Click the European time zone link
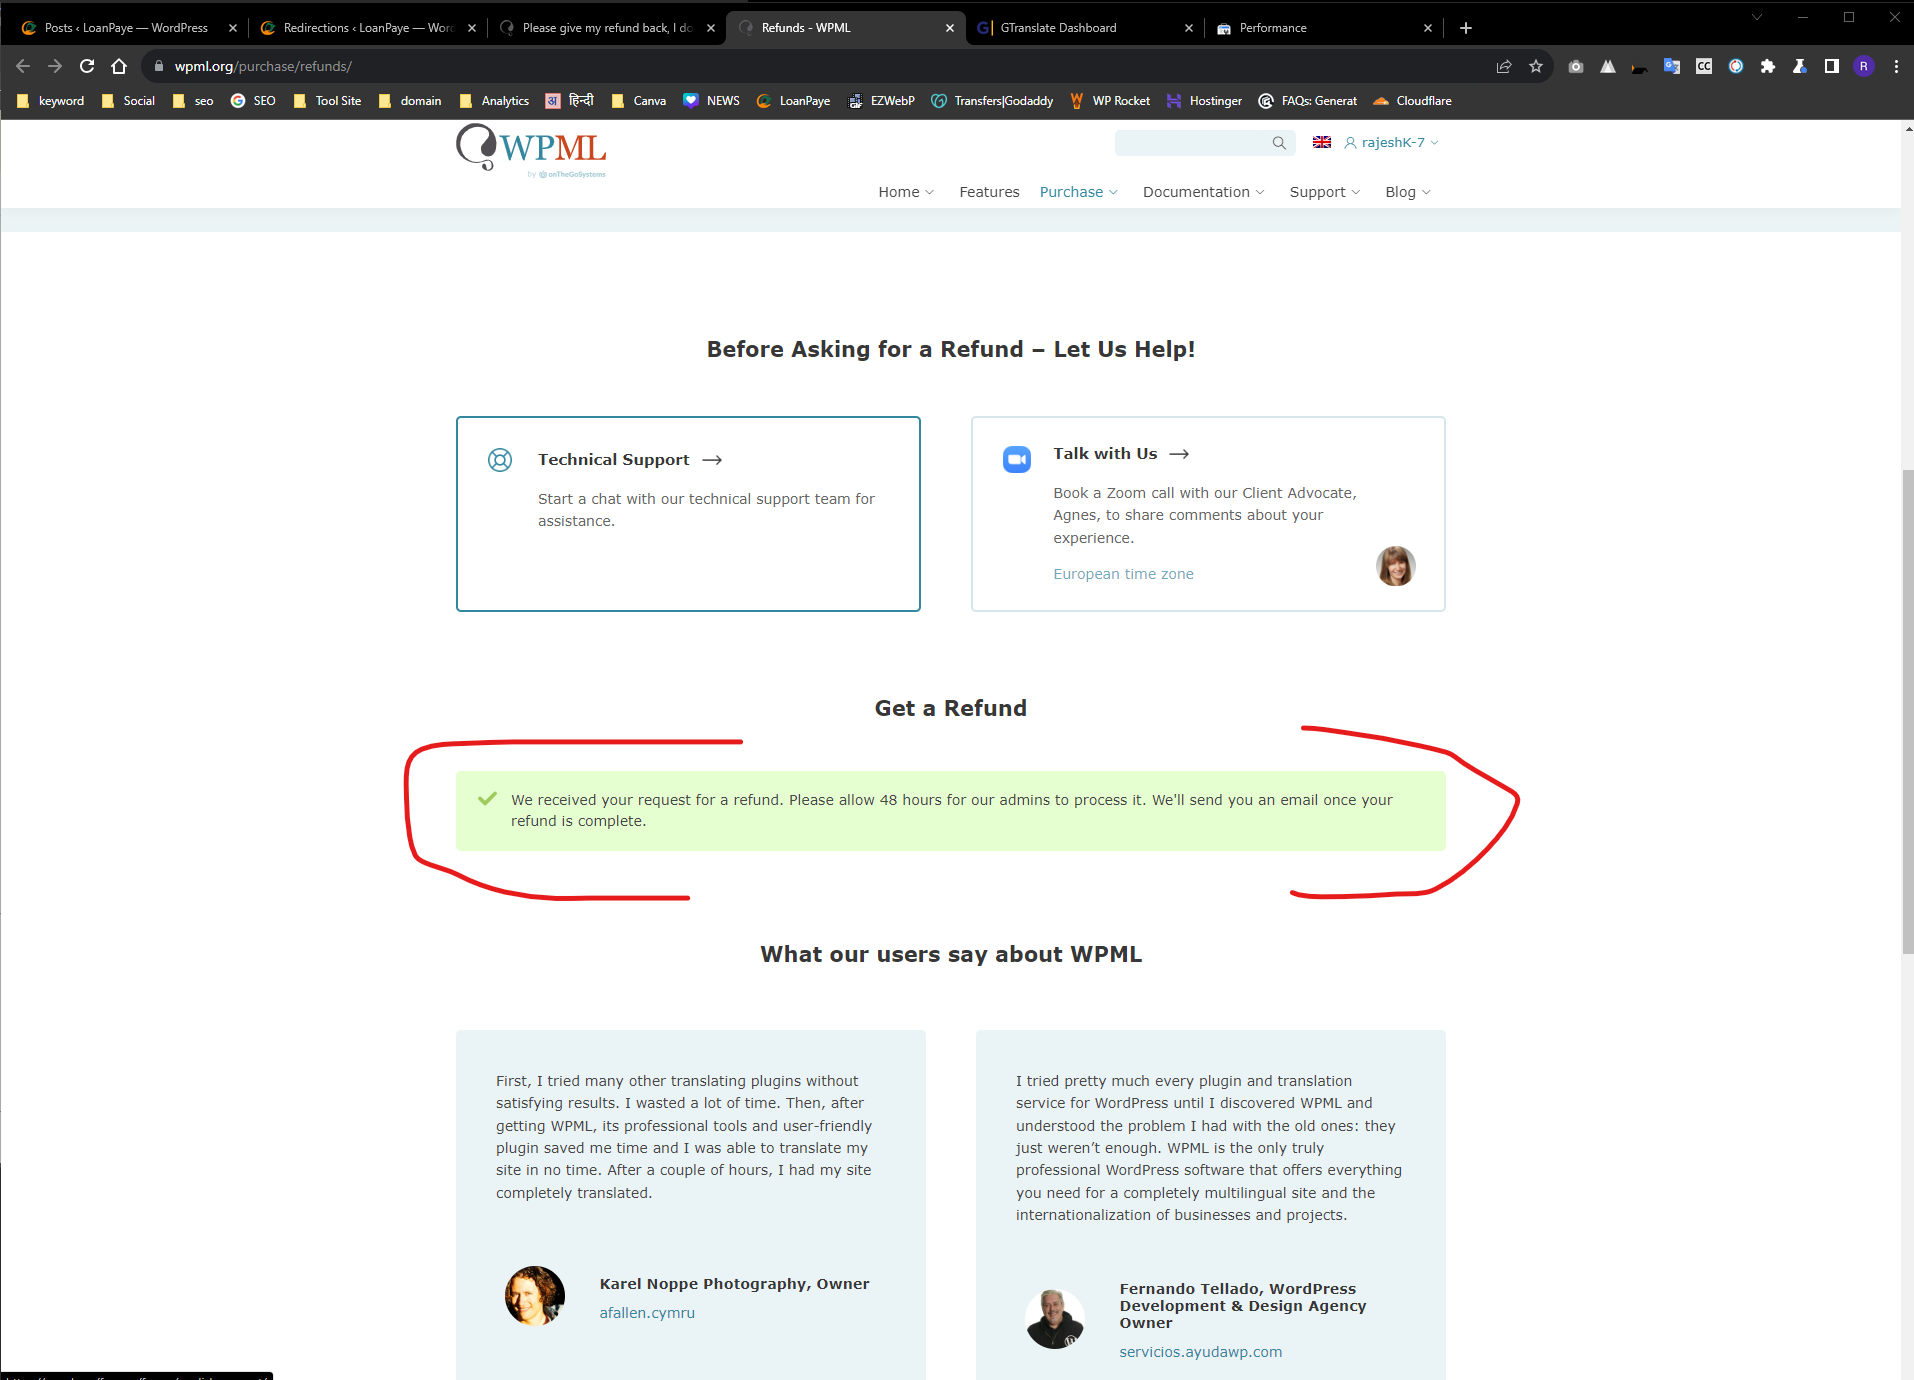 pos(1123,574)
